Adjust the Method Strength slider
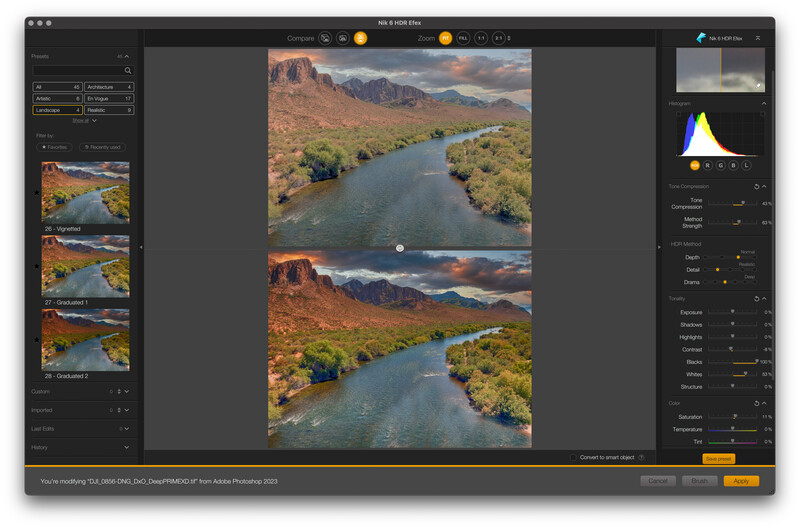This screenshot has width=800, height=528. coord(732,222)
